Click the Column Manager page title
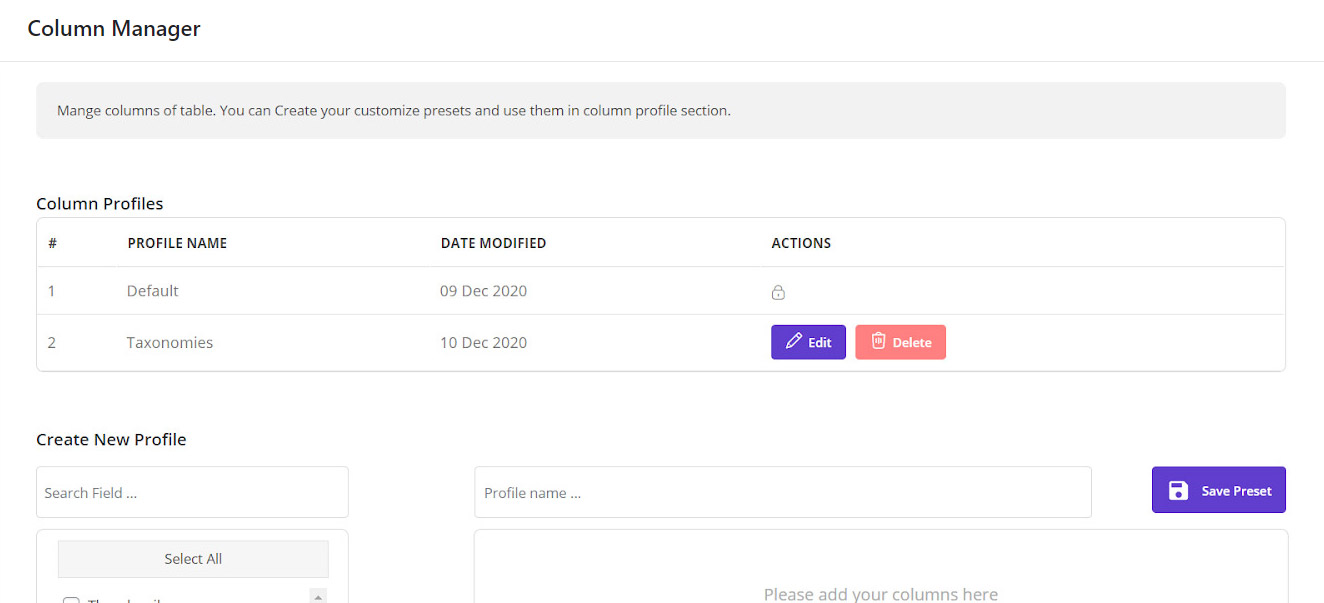The height and width of the screenshot is (603, 1324). (114, 29)
